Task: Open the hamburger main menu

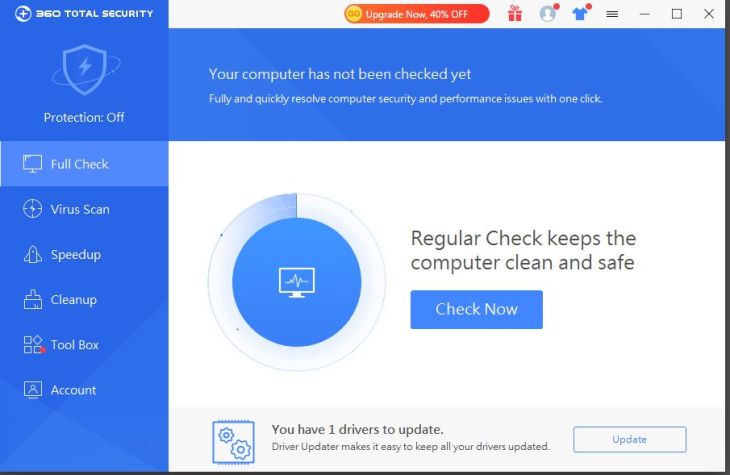Action: [612, 14]
